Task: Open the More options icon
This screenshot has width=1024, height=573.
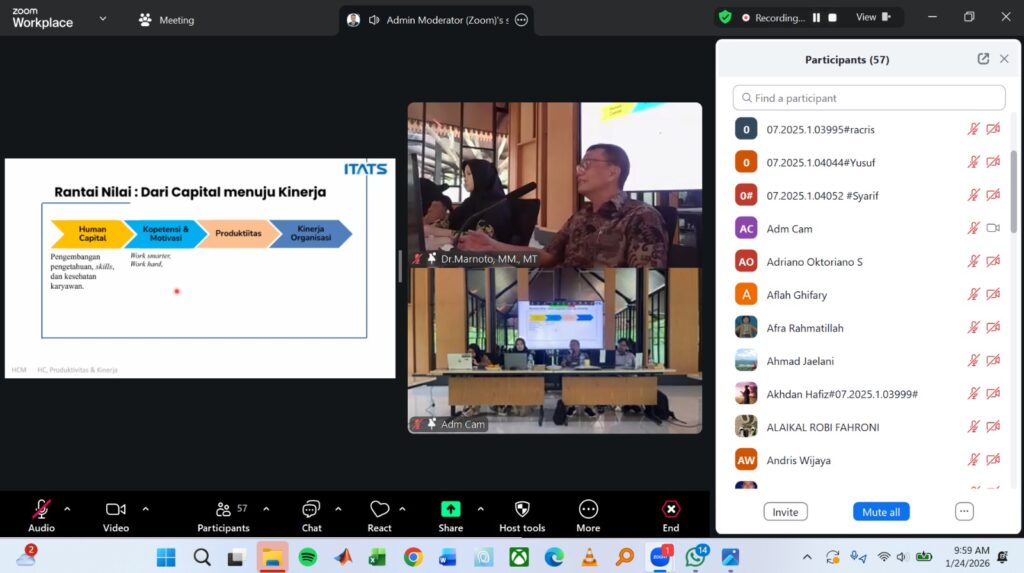Action: click(x=588, y=510)
